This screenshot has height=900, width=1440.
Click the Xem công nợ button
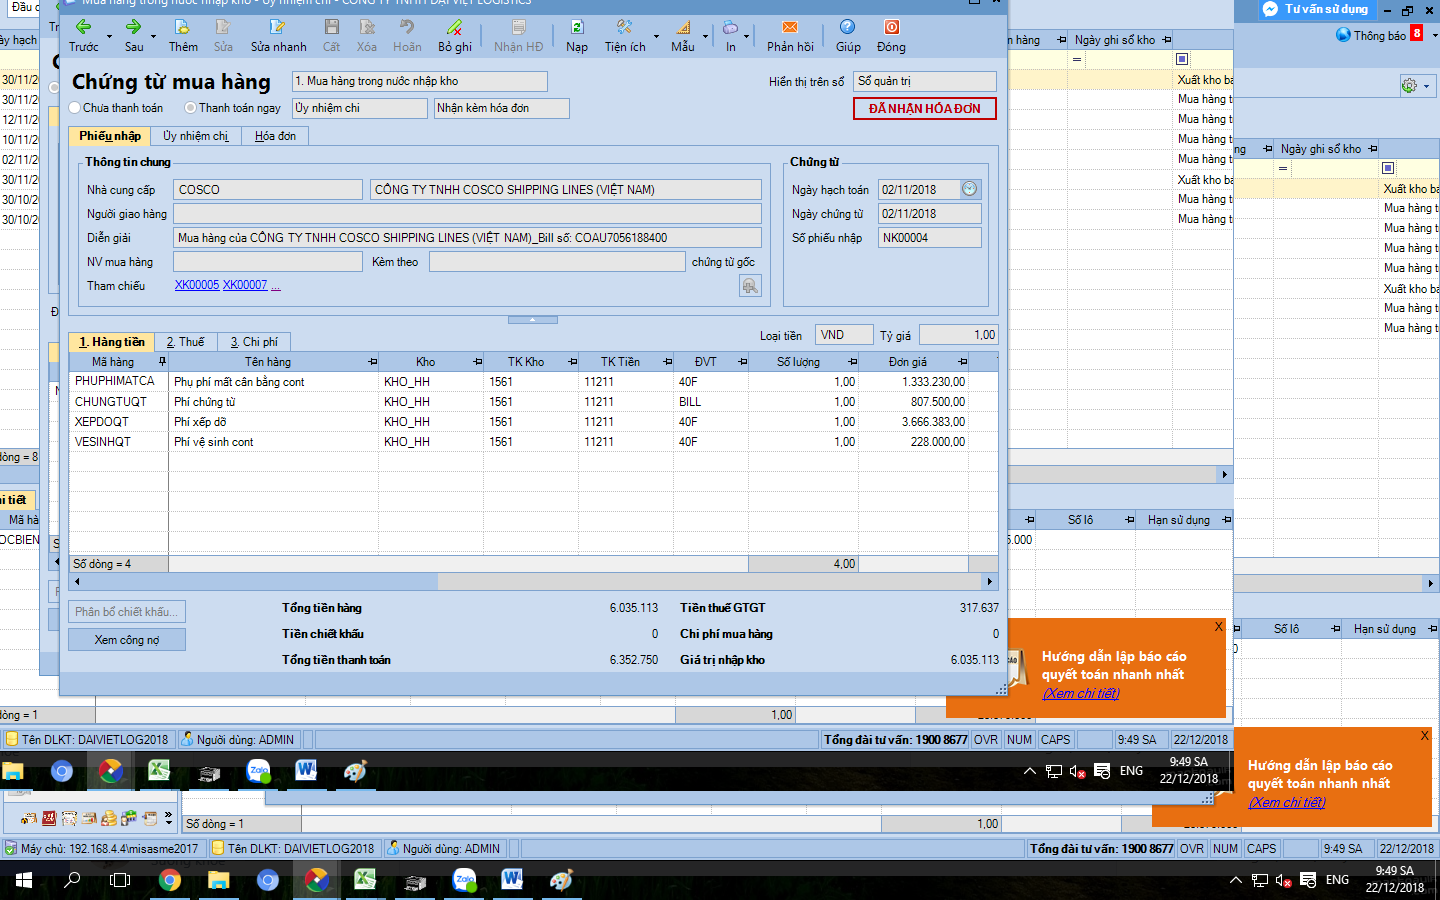[127, 640]
